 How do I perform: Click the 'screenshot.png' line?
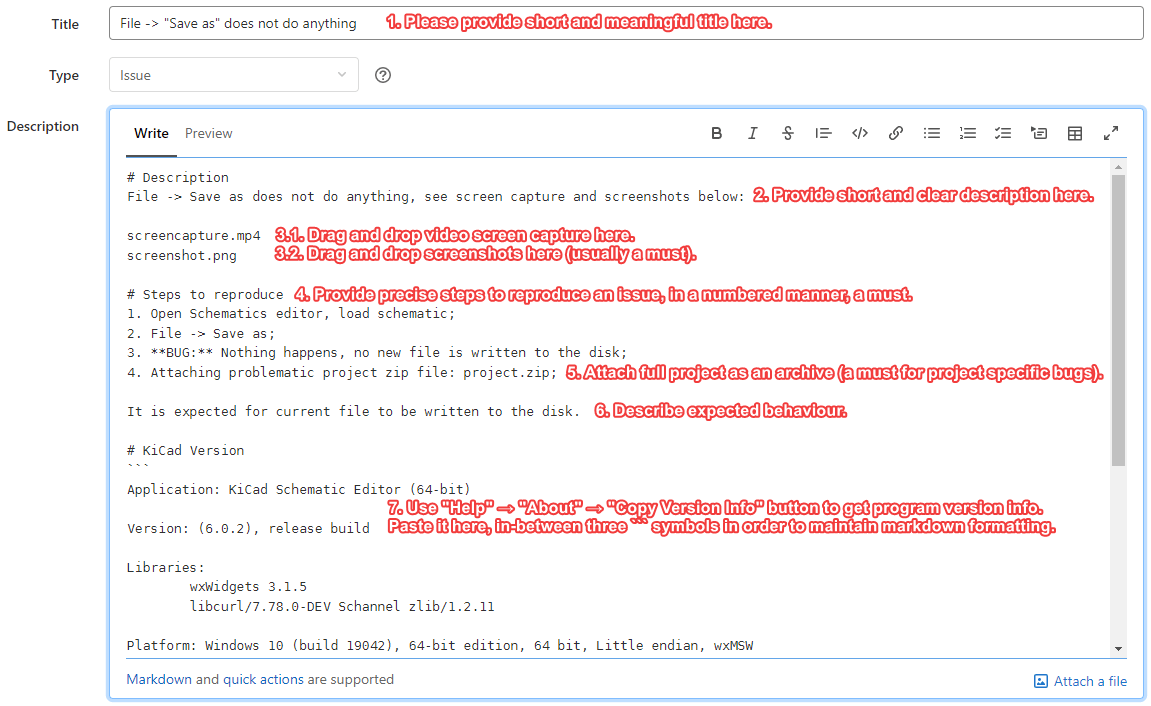point(181,255)
